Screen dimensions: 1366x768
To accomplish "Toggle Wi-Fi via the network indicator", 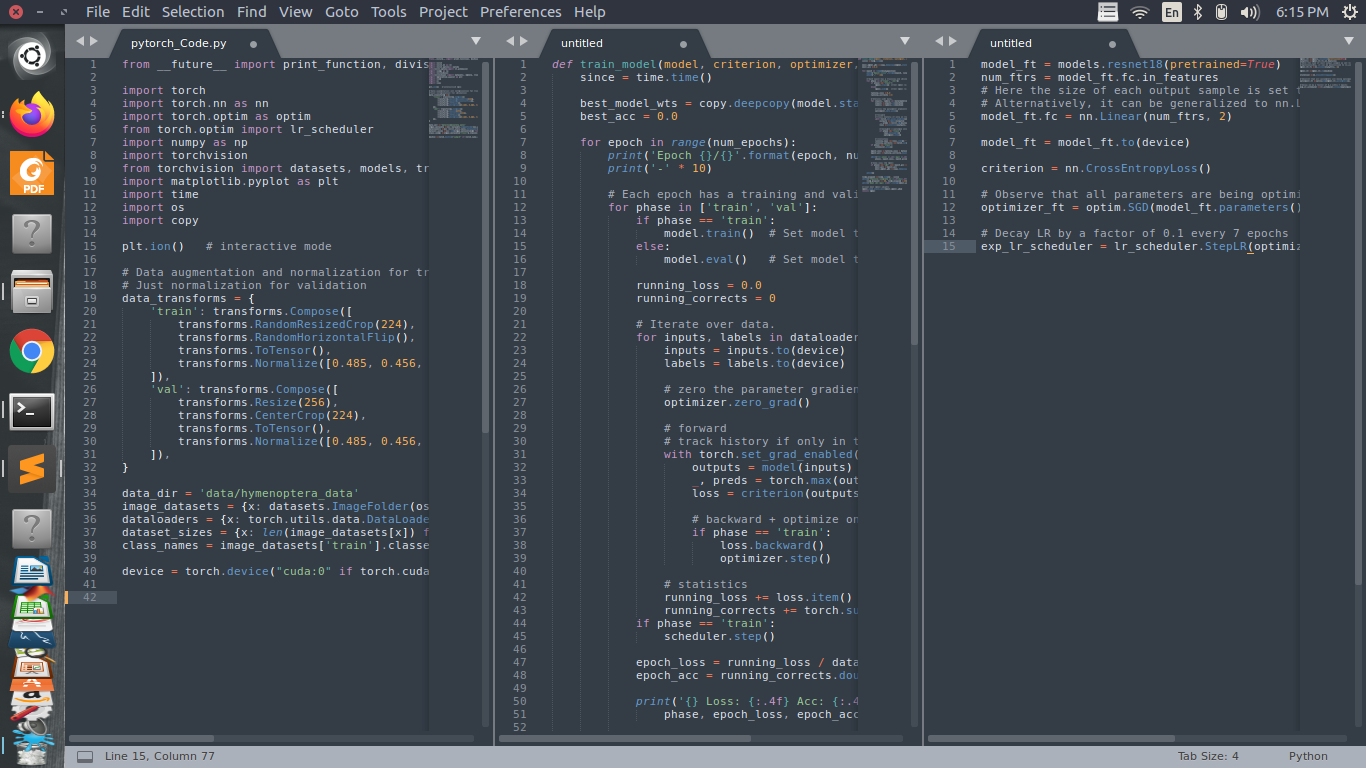I will tap(1140, 11).
